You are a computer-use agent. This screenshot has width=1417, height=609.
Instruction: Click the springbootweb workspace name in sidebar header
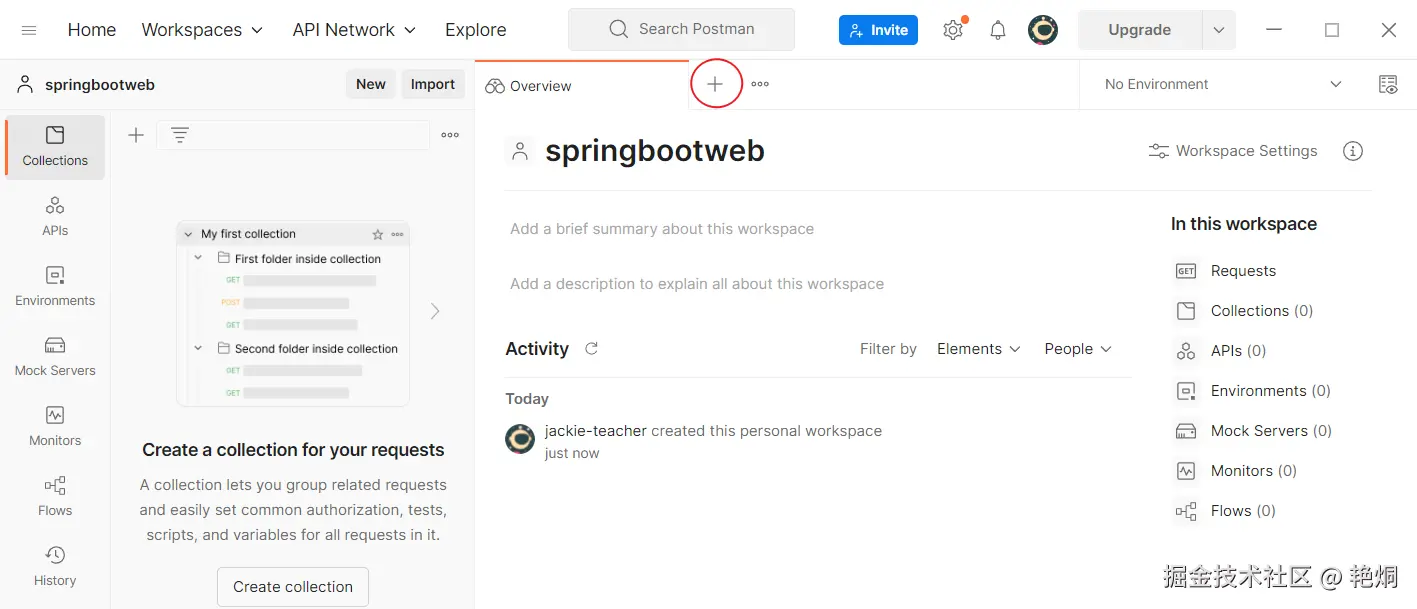(99, 85)
